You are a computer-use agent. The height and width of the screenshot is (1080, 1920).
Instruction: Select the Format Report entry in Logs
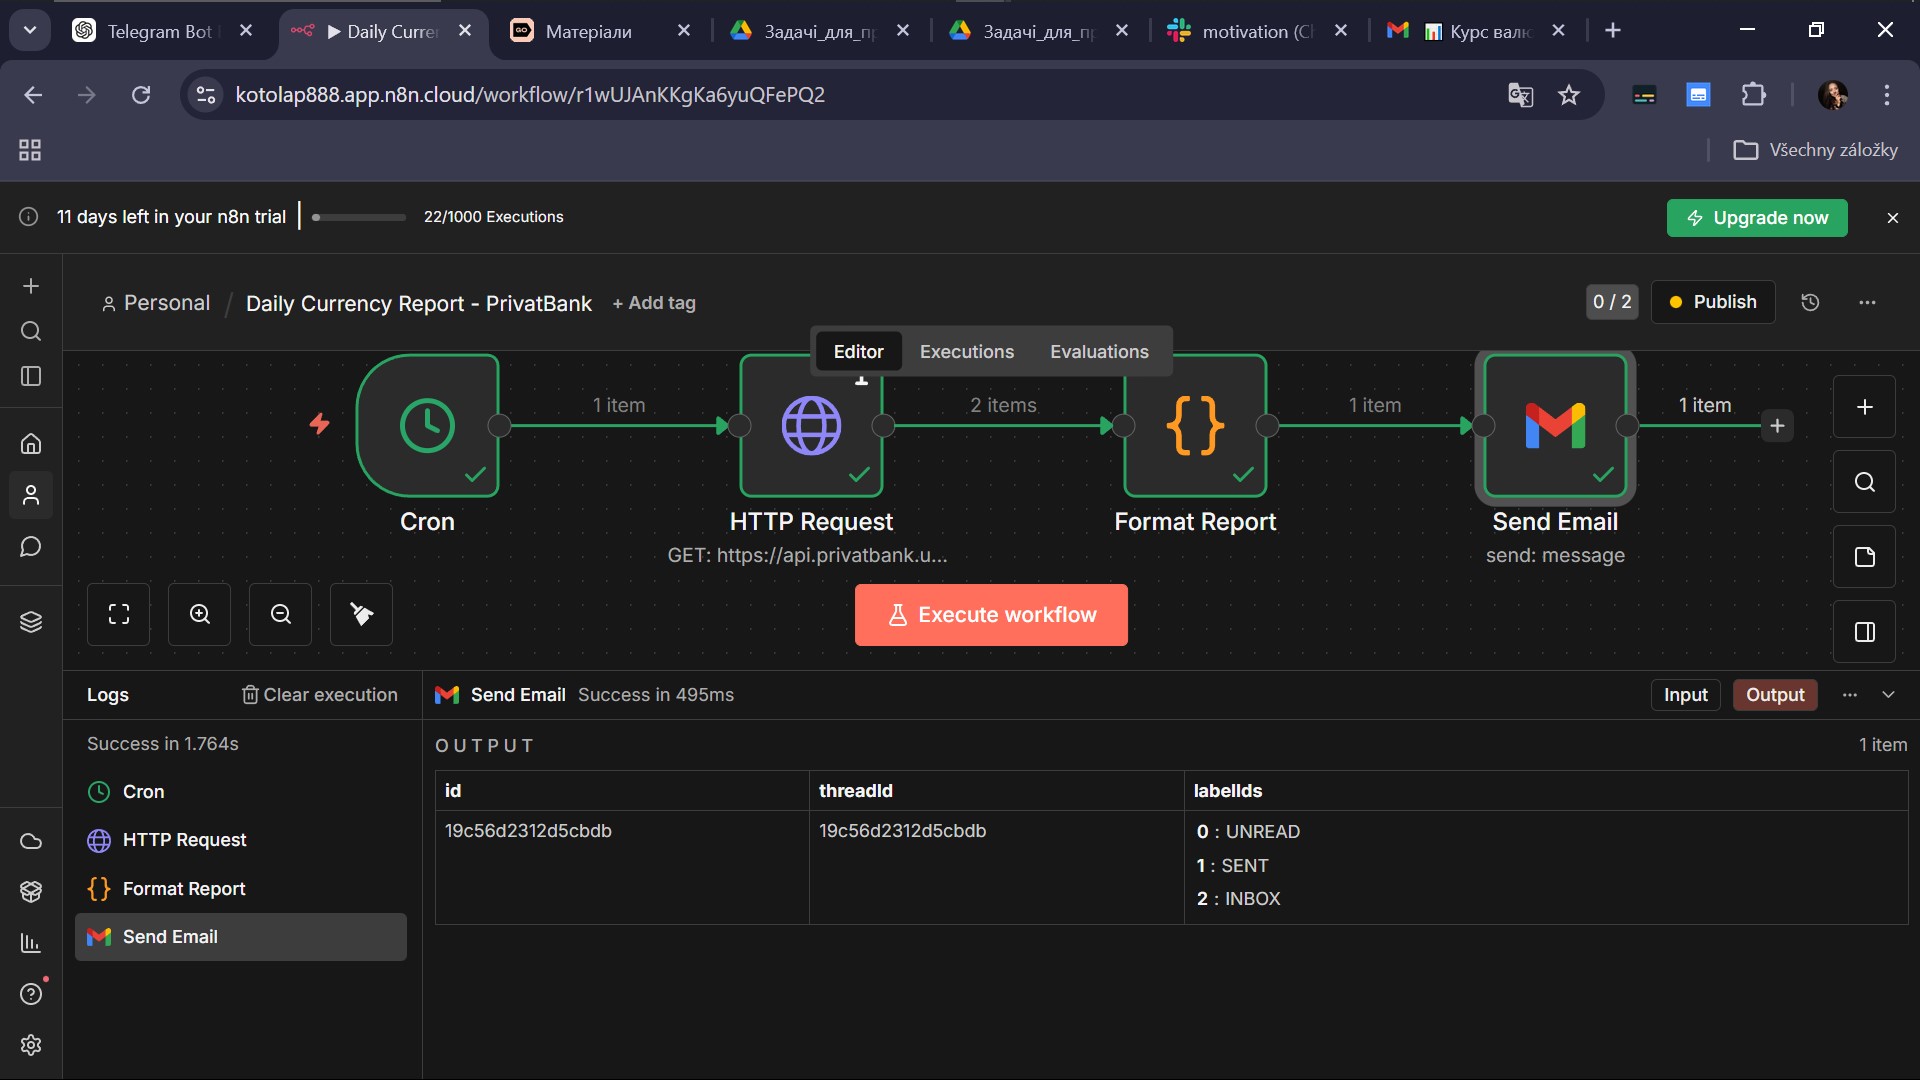[x=241, y=889]
